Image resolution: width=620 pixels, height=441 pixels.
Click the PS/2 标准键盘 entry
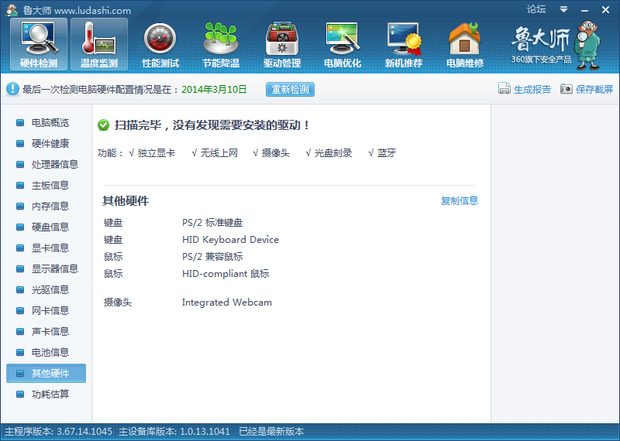212,223
